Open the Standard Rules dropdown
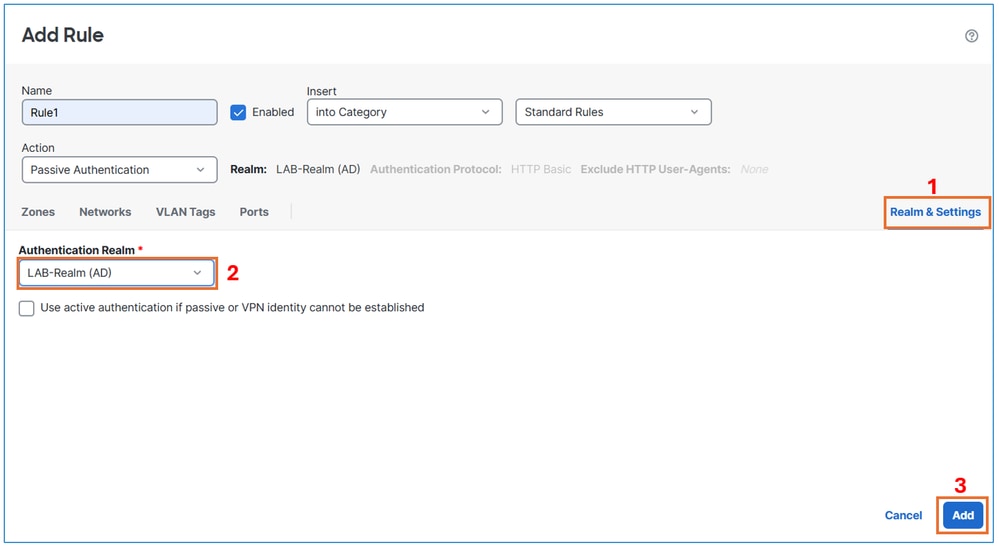Screen dimensions: 999x546 pyautogui.click(x=613, y=112)
